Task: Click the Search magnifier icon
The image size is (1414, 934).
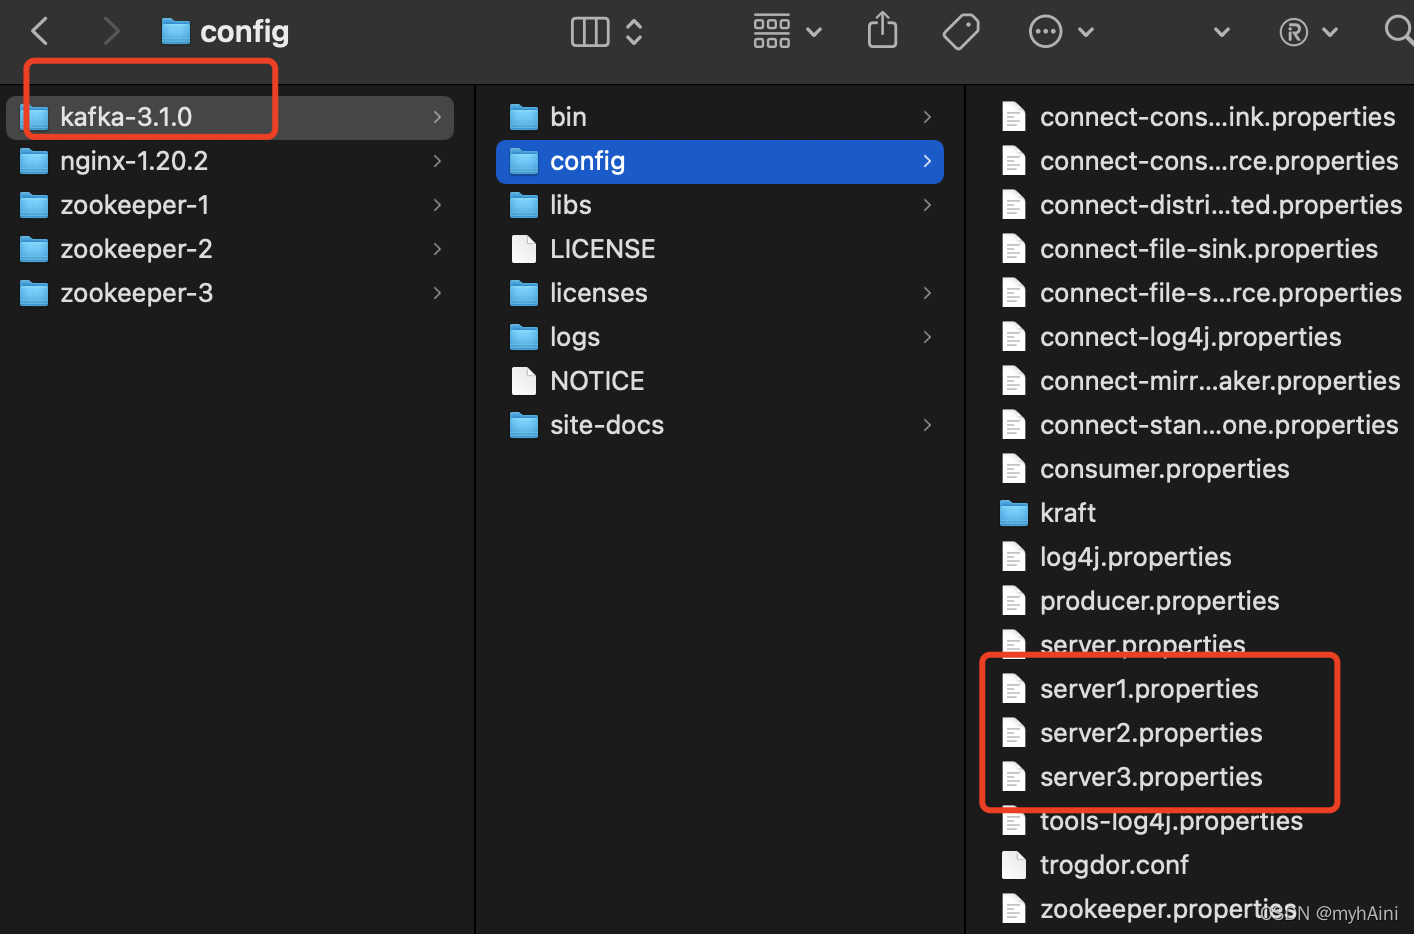Action: [x=1399, y=30]
